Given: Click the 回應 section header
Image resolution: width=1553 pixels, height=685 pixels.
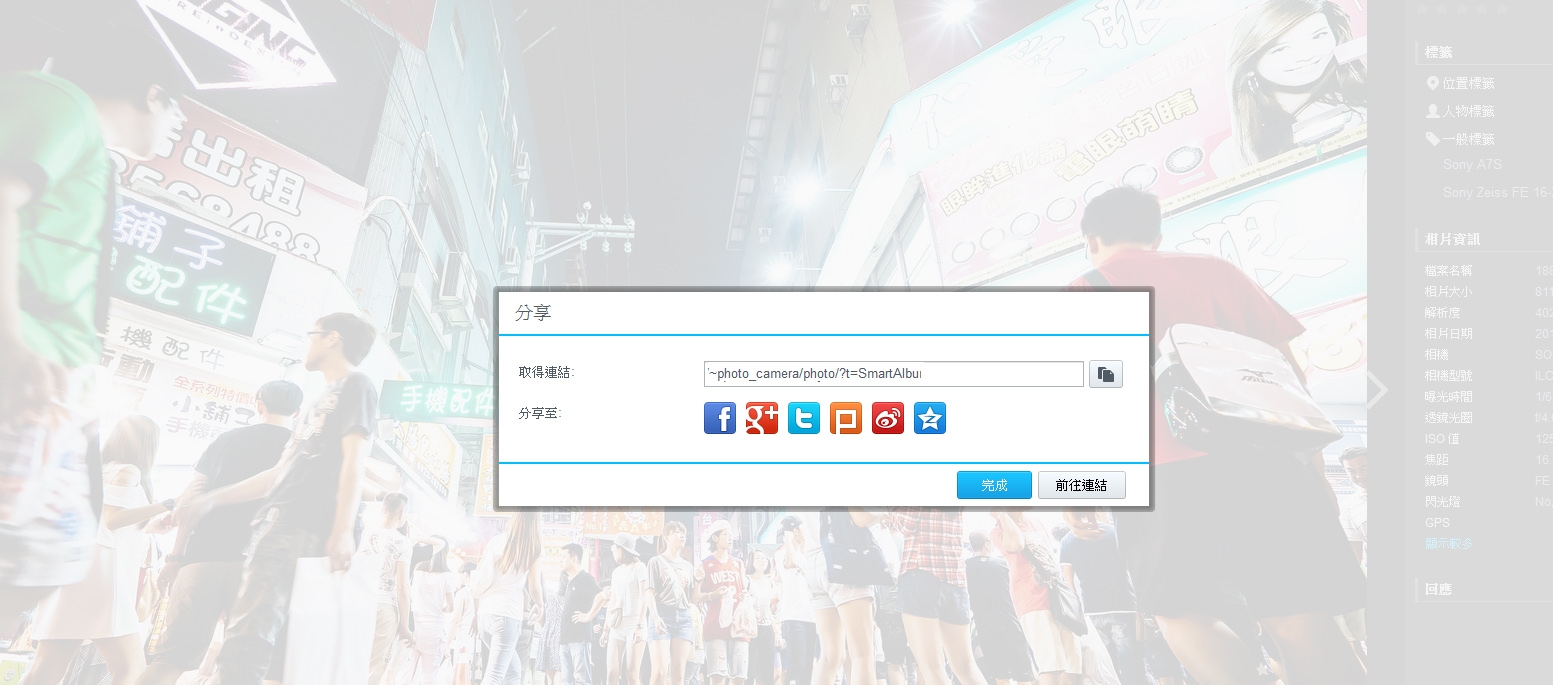Looking at the screenshot, I should coord(1439,589).
